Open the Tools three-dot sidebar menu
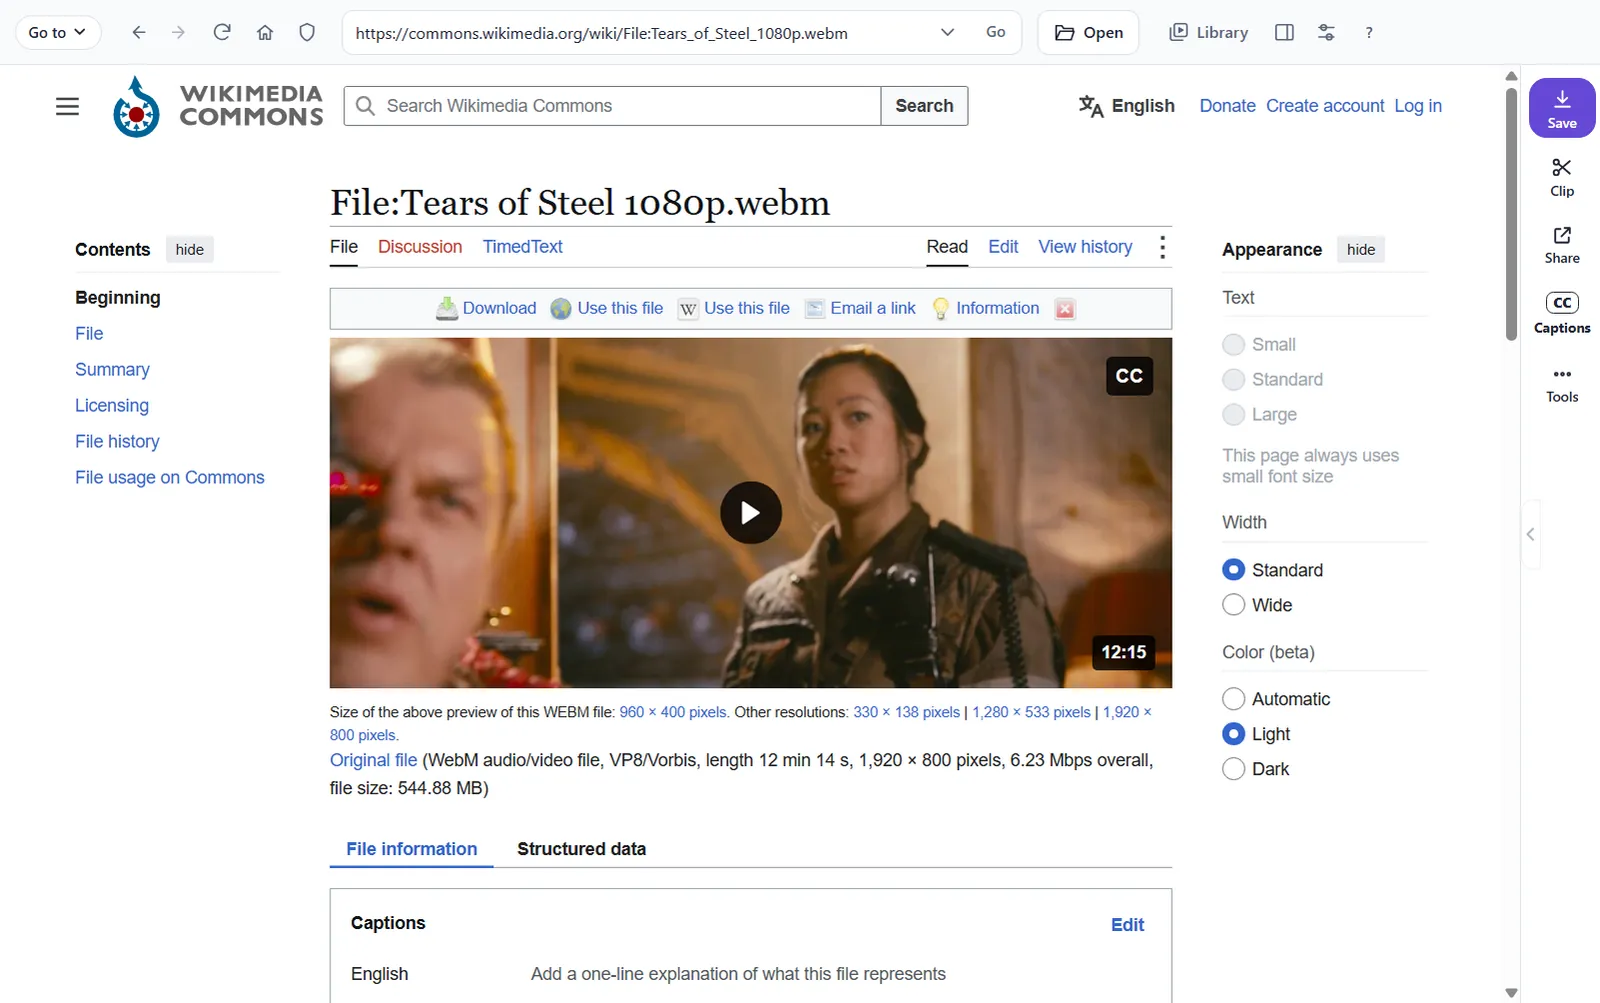This screenshot has width=1600, height=1003. coord(1562,384)
